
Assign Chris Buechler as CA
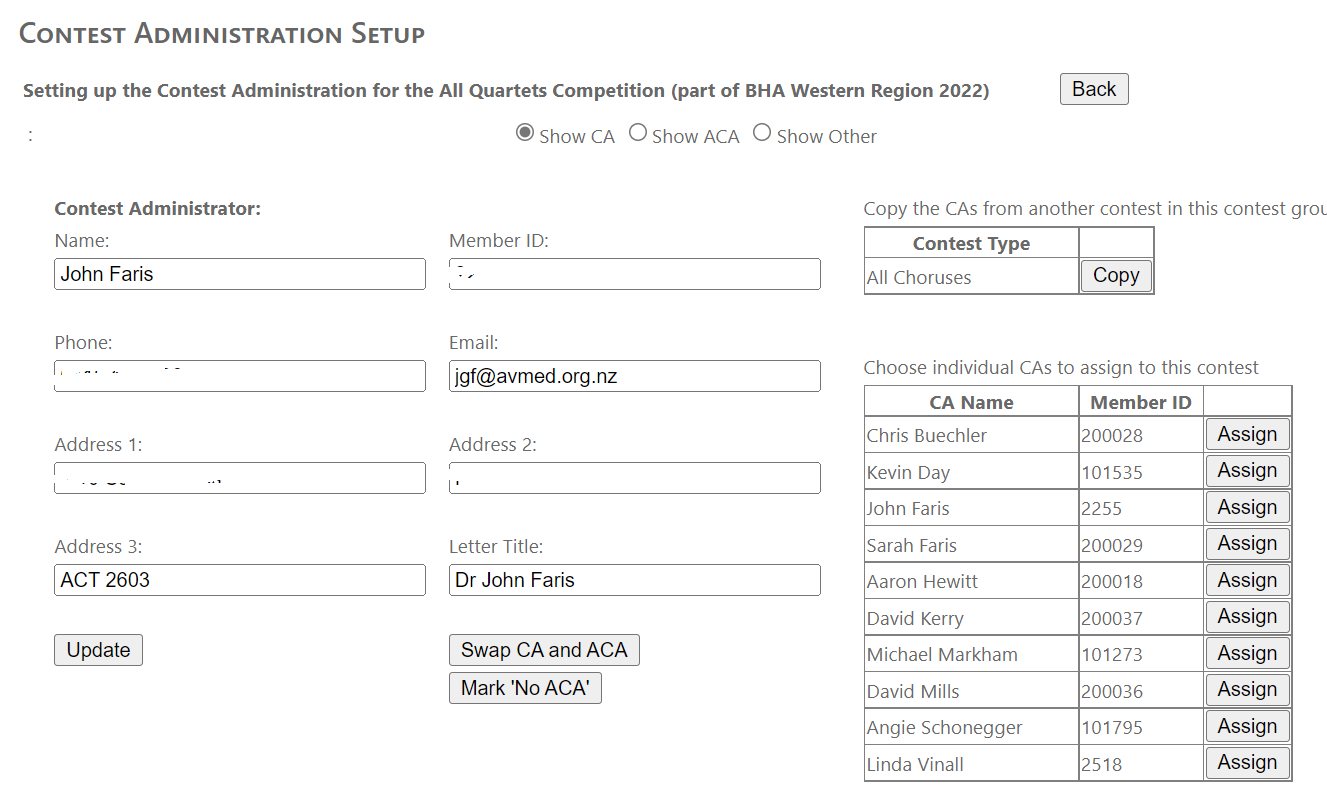click(x=1247, y=434)
